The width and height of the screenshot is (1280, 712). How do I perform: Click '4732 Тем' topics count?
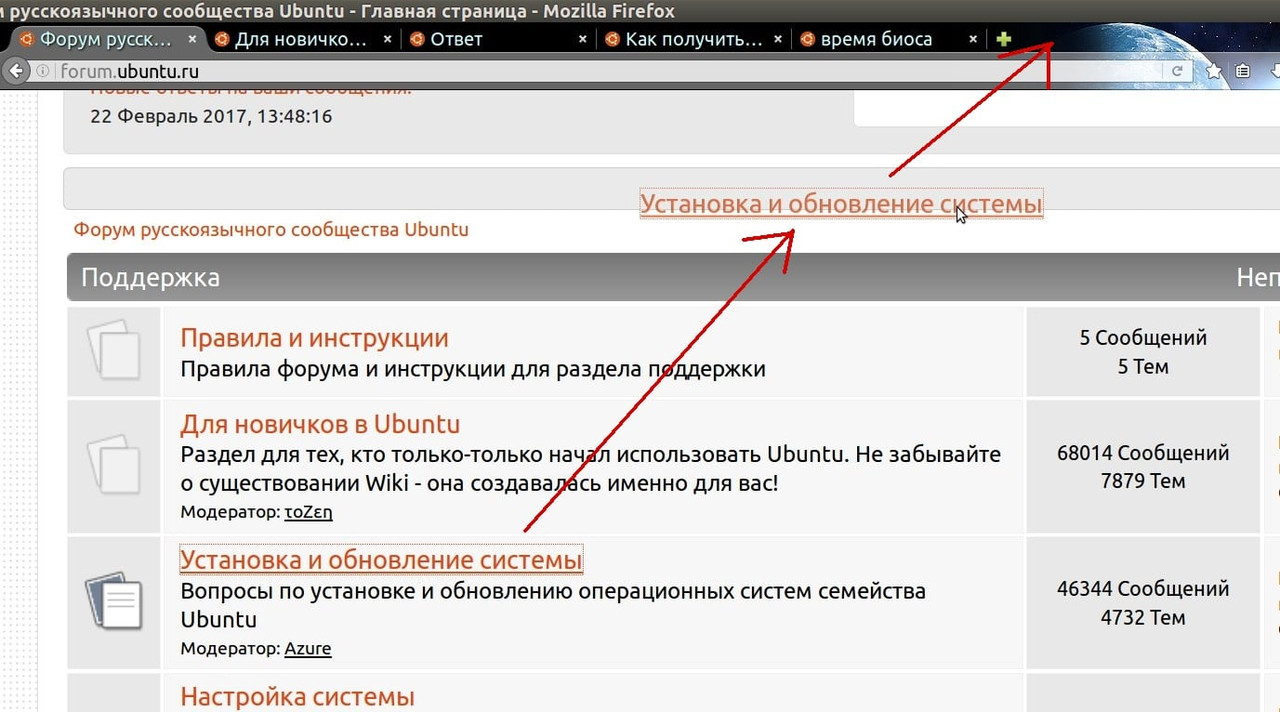(1143, 617)
